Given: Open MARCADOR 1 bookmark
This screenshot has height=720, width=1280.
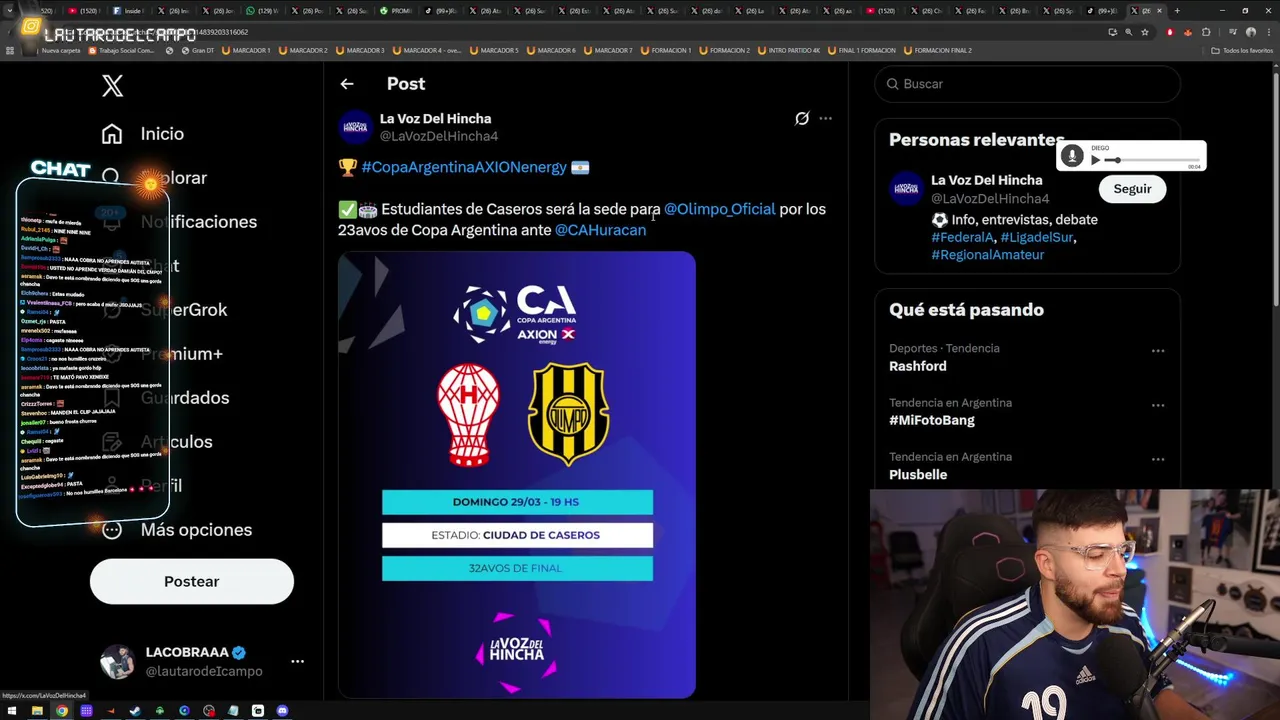Looking at the screenshot, I should tap(246, 50).
